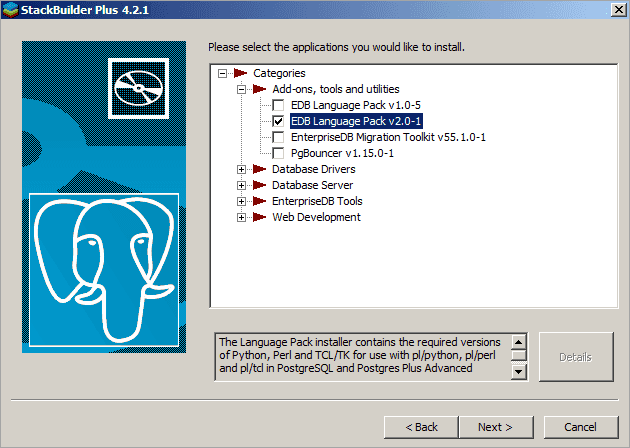Select Add-ons, tools and utilities label

336,89
